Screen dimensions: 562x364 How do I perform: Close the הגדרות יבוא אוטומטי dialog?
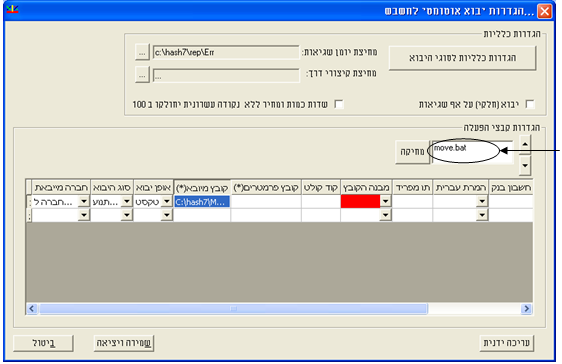(x=544, y=11)
